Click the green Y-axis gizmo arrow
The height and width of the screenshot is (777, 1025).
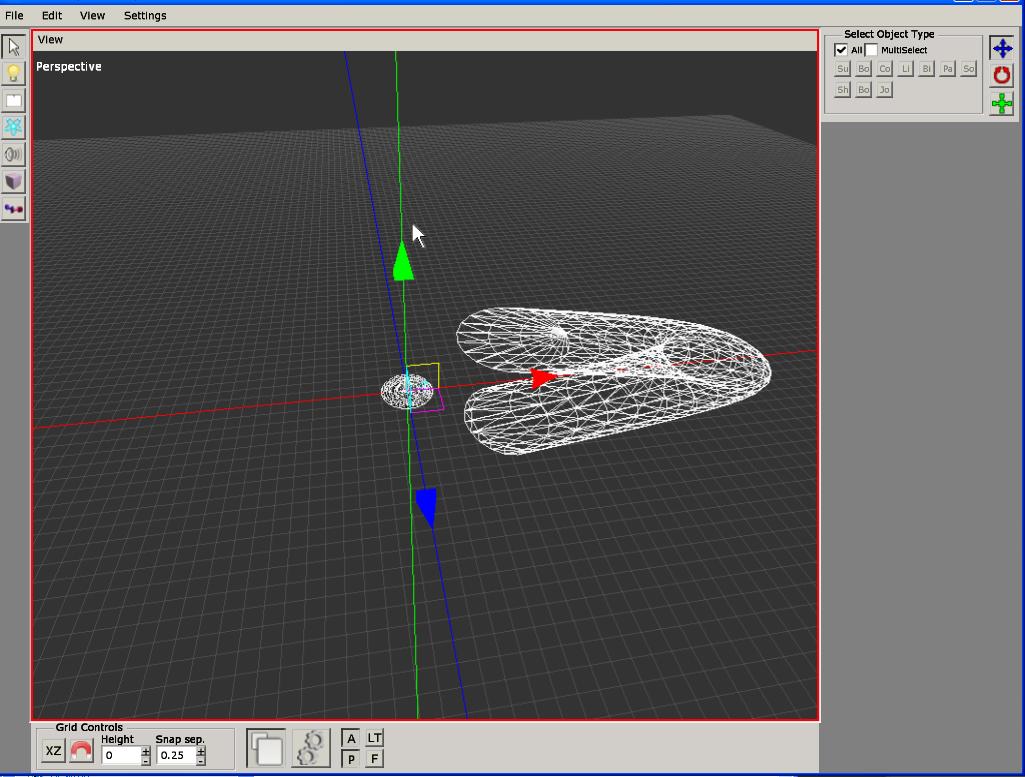click(x=402, y=262)
